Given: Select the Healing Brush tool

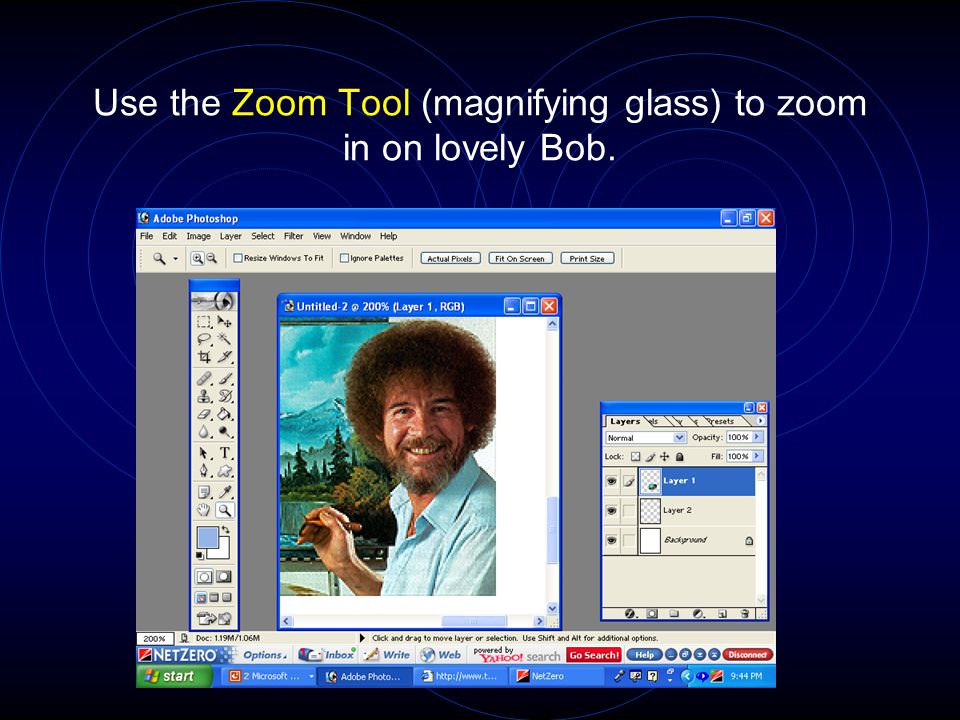Looking at the screenshot, I should click(x=204, y=378).
